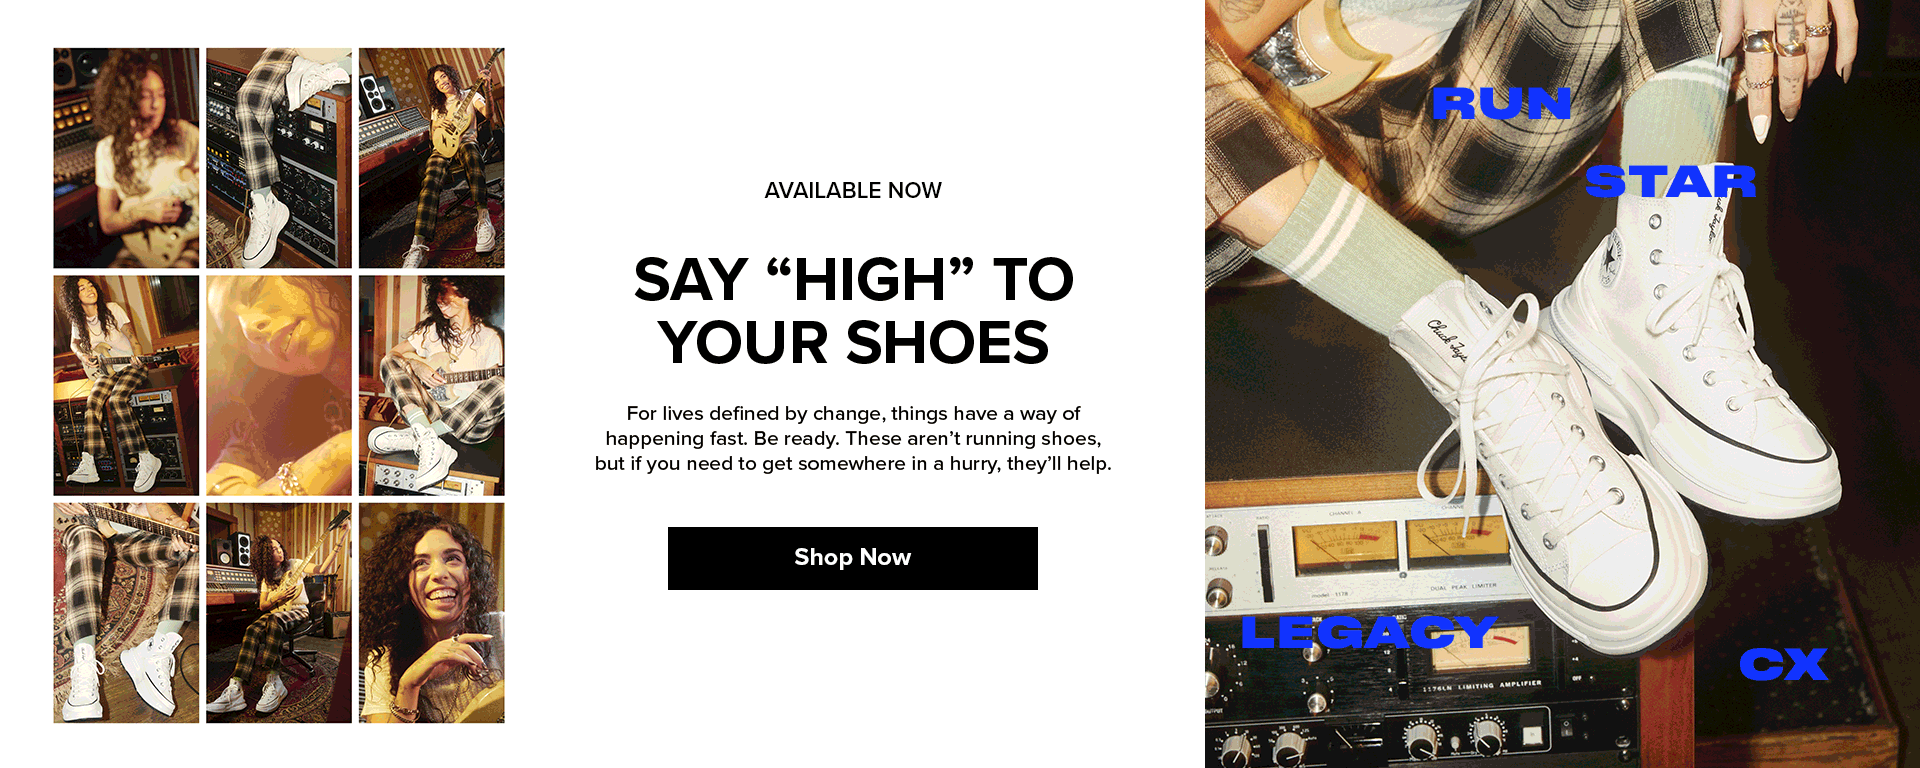Click the Shop Now button
The height and width of the screenshot is (768, 1920).
[x=852, y=558]
